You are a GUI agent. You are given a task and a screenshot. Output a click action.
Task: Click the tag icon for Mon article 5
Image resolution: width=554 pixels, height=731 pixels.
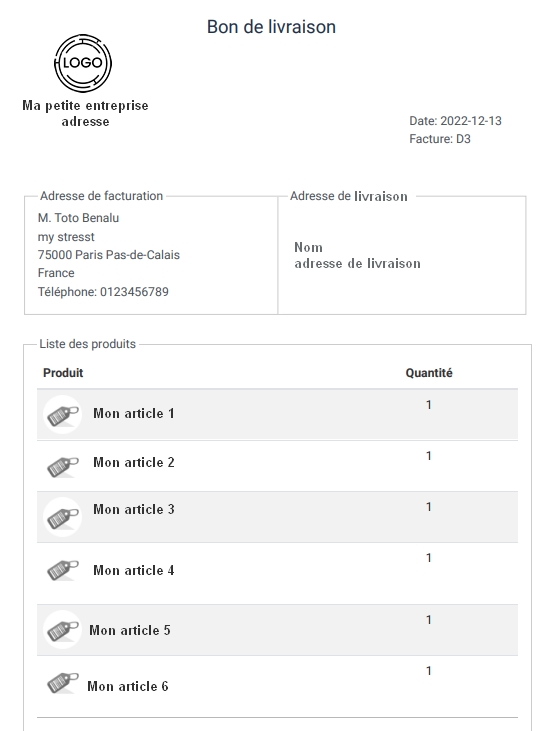62,630
